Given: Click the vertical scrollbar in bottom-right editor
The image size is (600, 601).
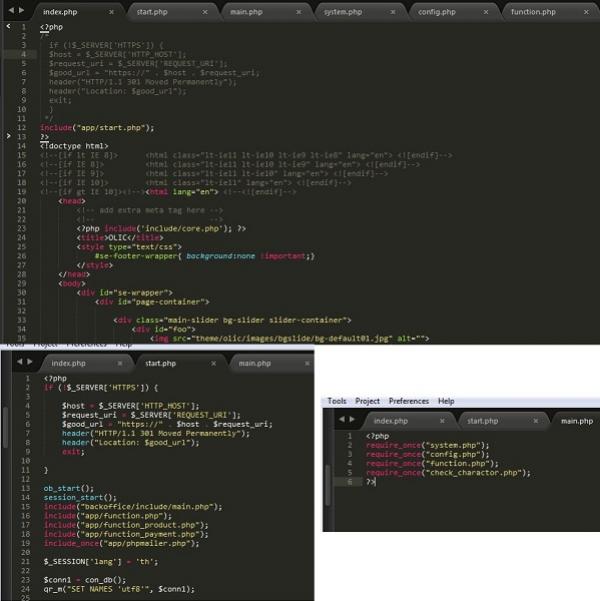Looking at the screenshot, I should pyautogui.click(x=328, y=485).
